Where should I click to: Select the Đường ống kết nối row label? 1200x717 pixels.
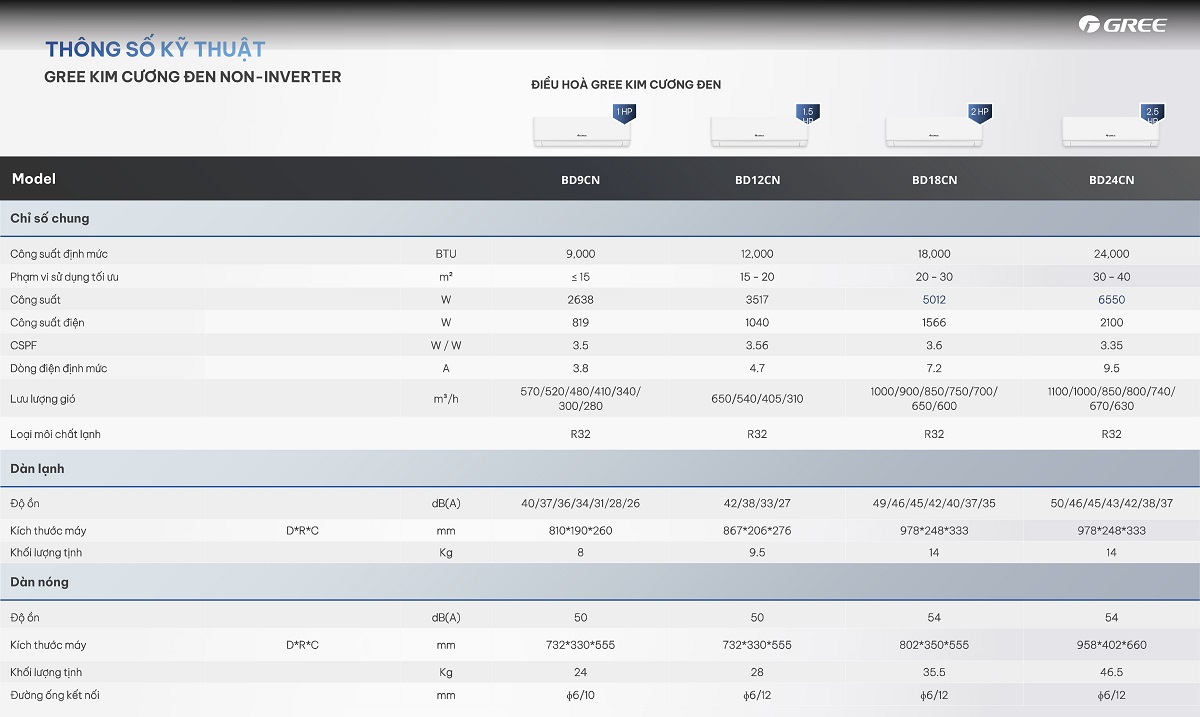pyautogui.click(x=55, y=695)
